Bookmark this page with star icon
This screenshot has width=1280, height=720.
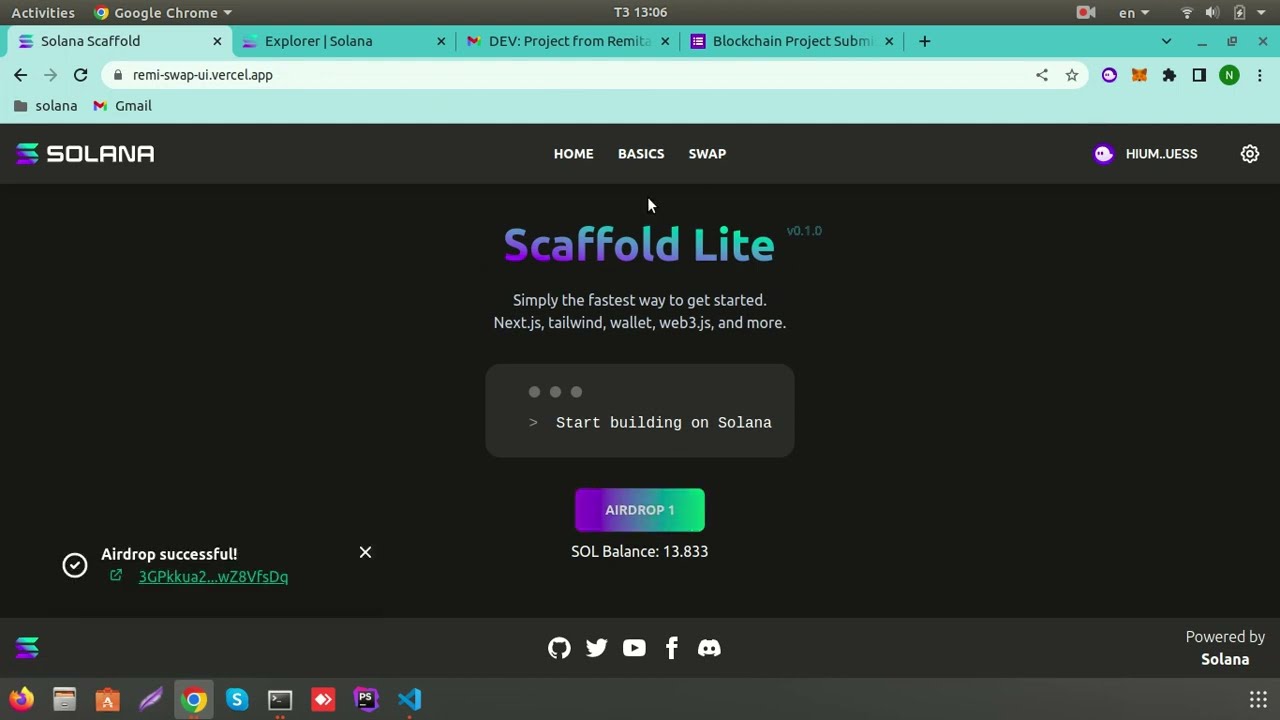(1072, 75)
